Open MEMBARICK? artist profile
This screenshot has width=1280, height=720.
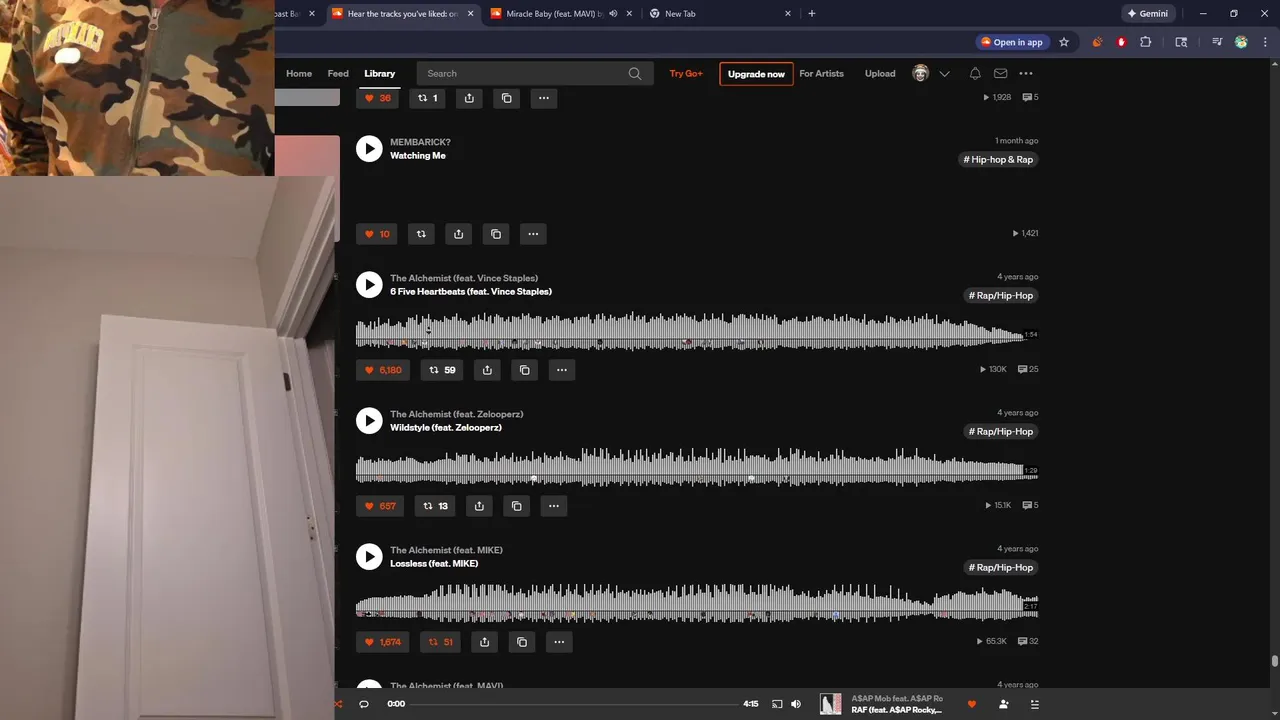pos(420,142)
